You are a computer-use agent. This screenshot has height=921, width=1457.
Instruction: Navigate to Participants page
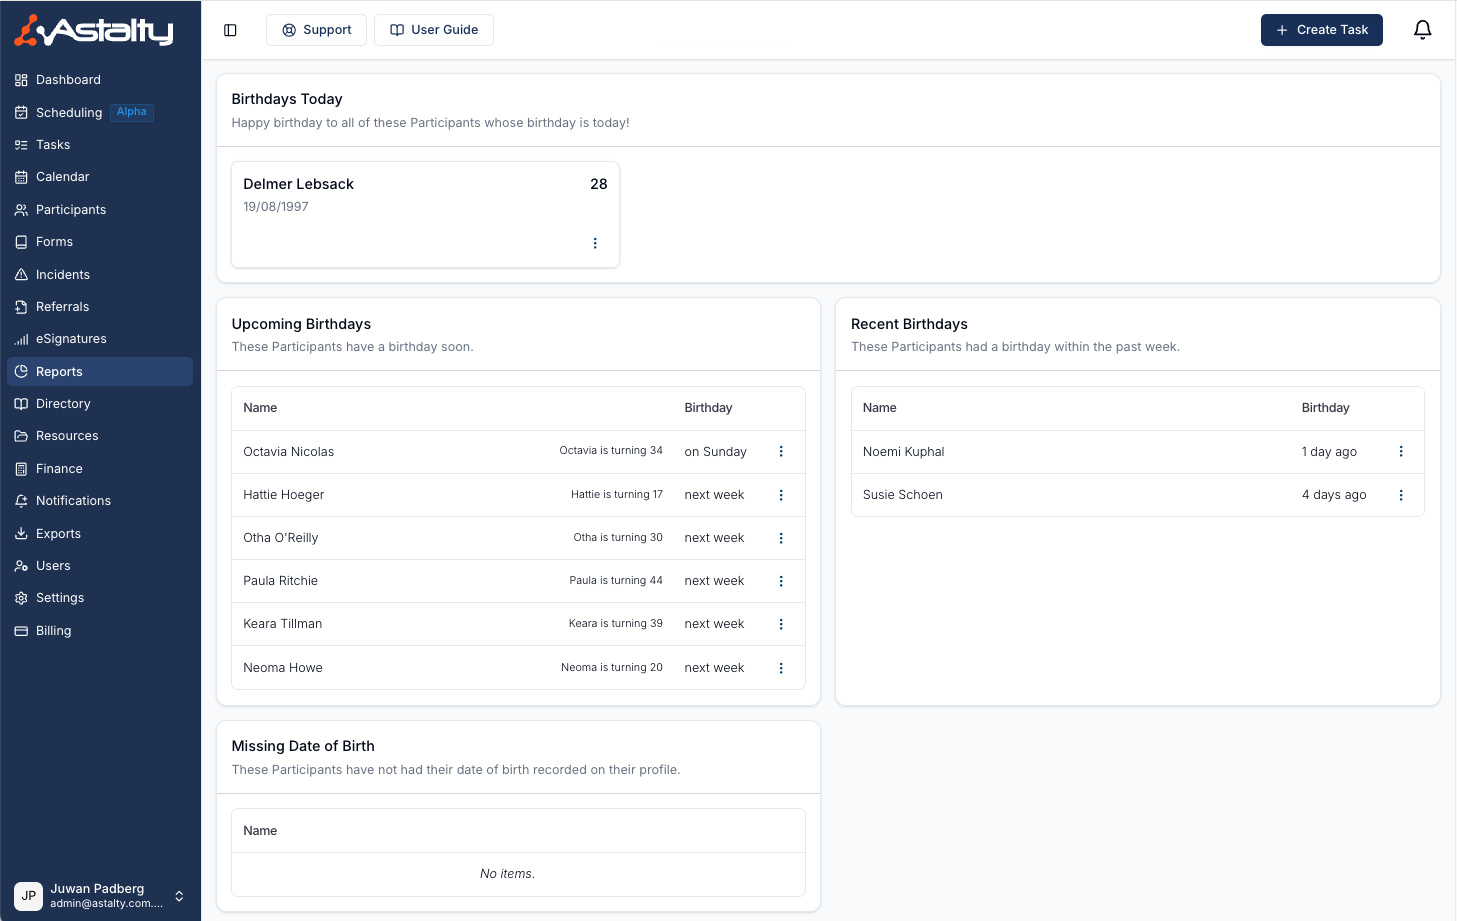tap(71, 210)
